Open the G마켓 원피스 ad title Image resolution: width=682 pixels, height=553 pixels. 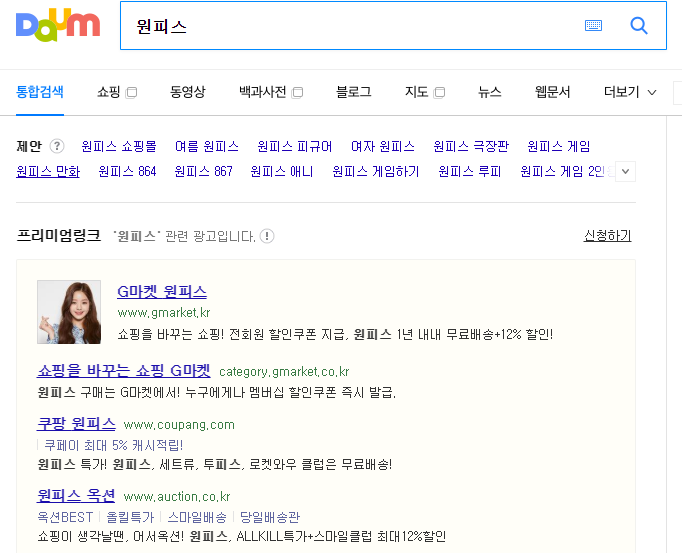162,292
